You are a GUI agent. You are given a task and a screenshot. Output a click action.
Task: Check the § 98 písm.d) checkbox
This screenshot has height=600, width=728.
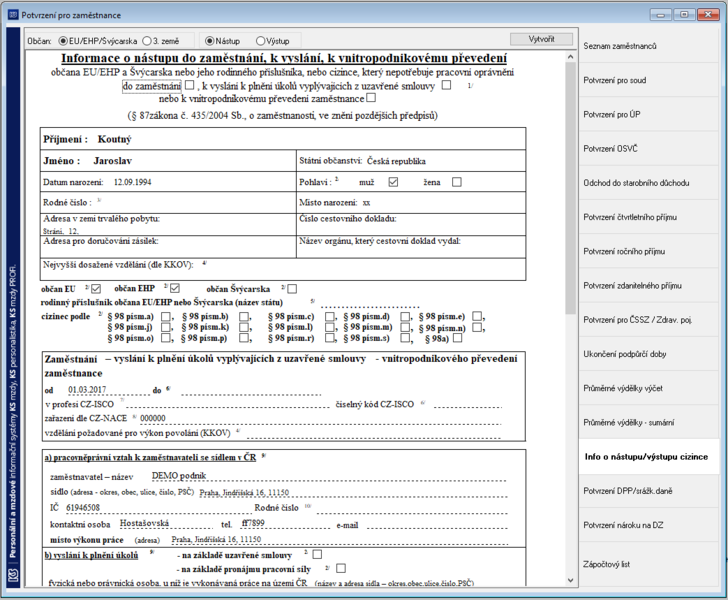405,316
